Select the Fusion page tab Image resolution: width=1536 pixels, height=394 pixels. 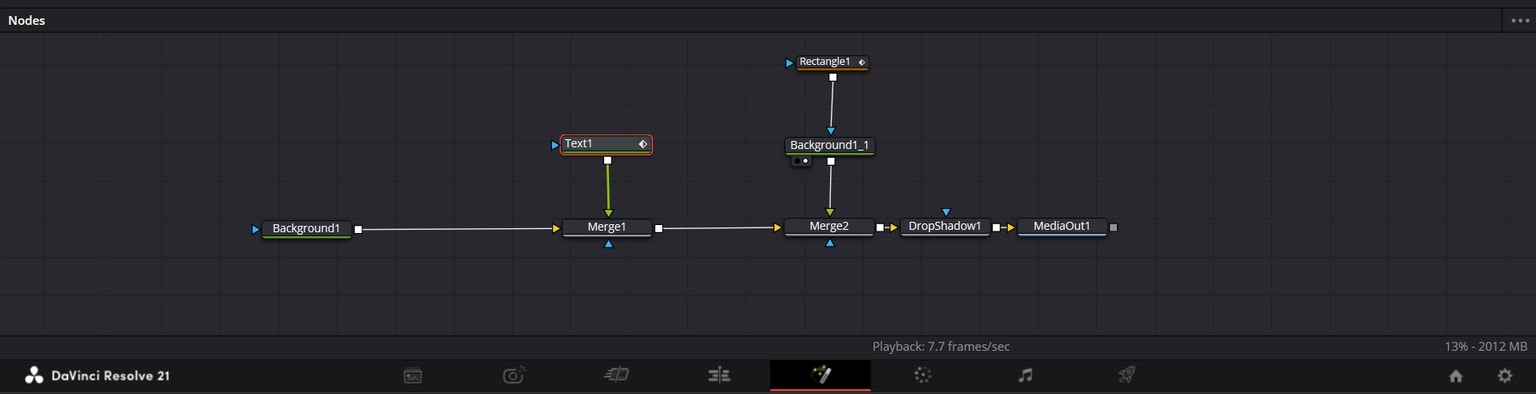pyautogui.click(x=820, y=375)
